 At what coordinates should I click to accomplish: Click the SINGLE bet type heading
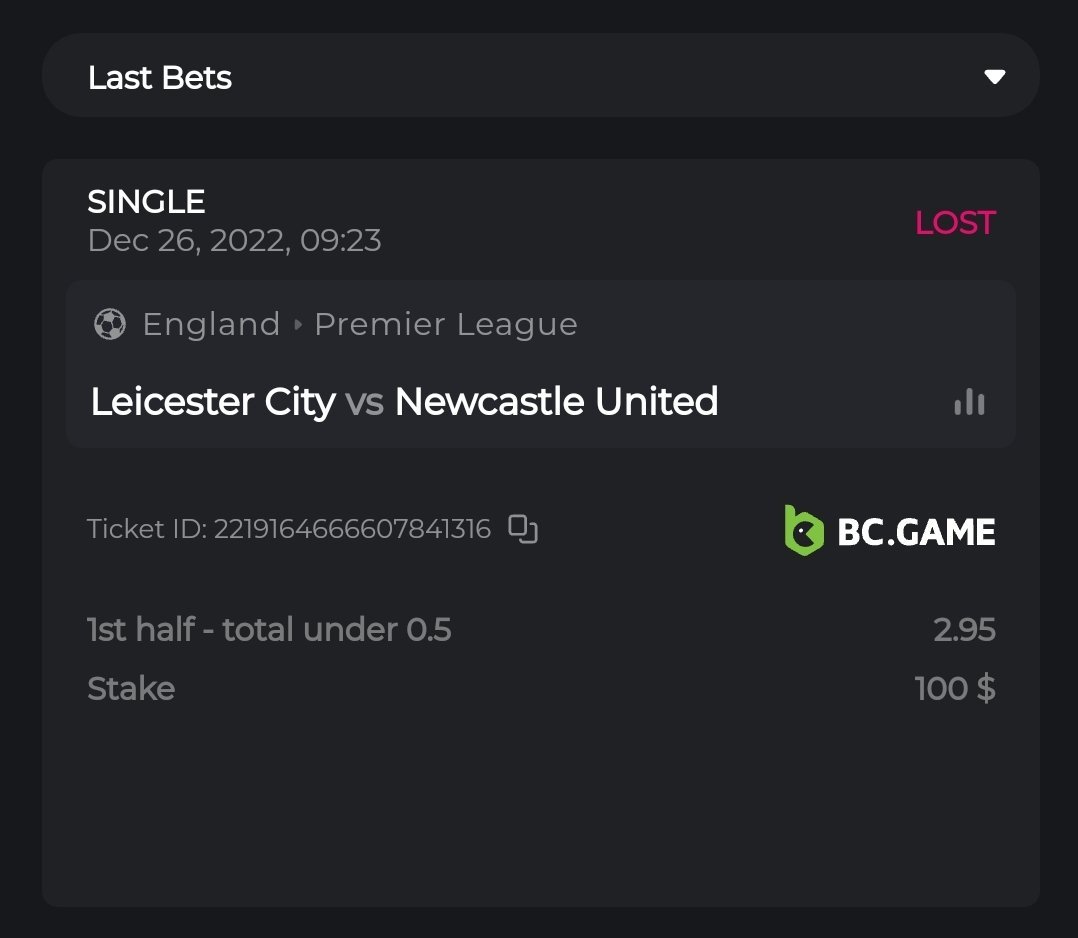tap(146, 202)
